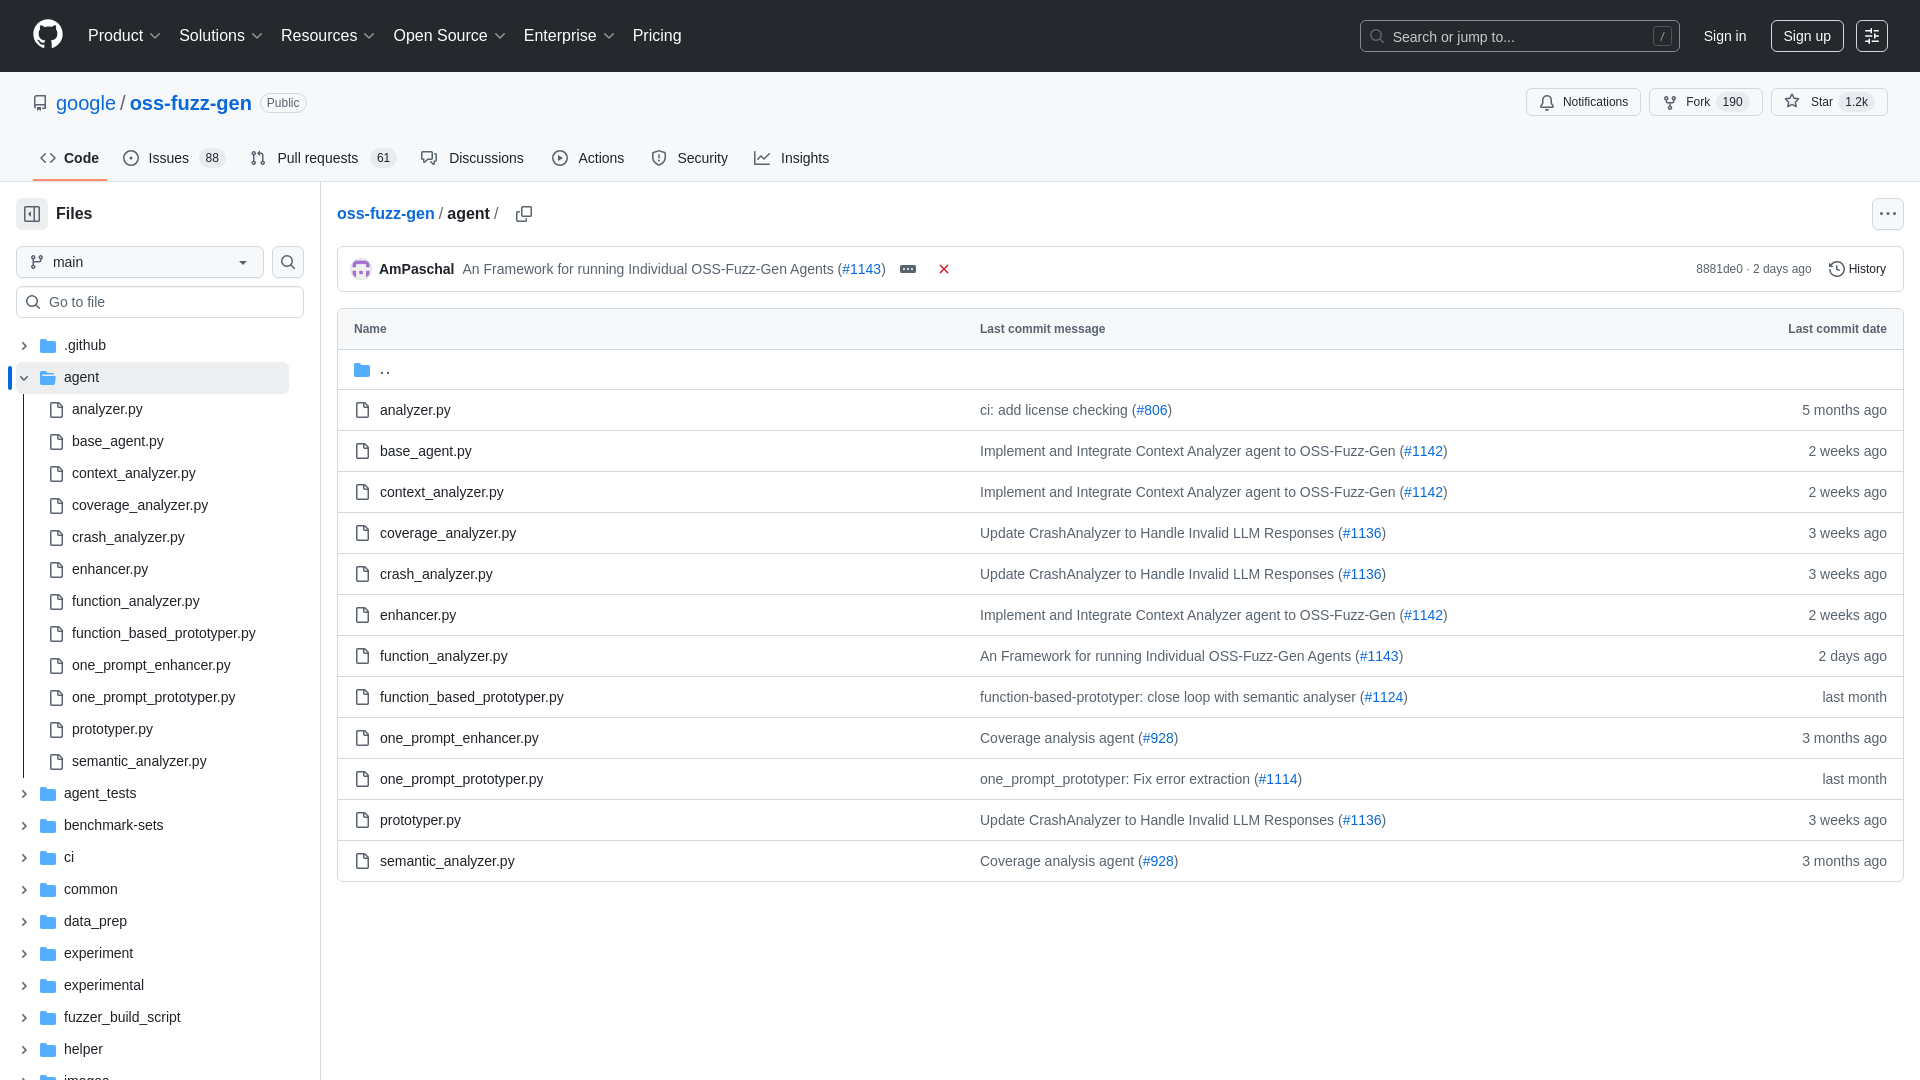The image size is (1920, 1080).
Task: Focus the Go to file input
Action: [x=160, y=302]
